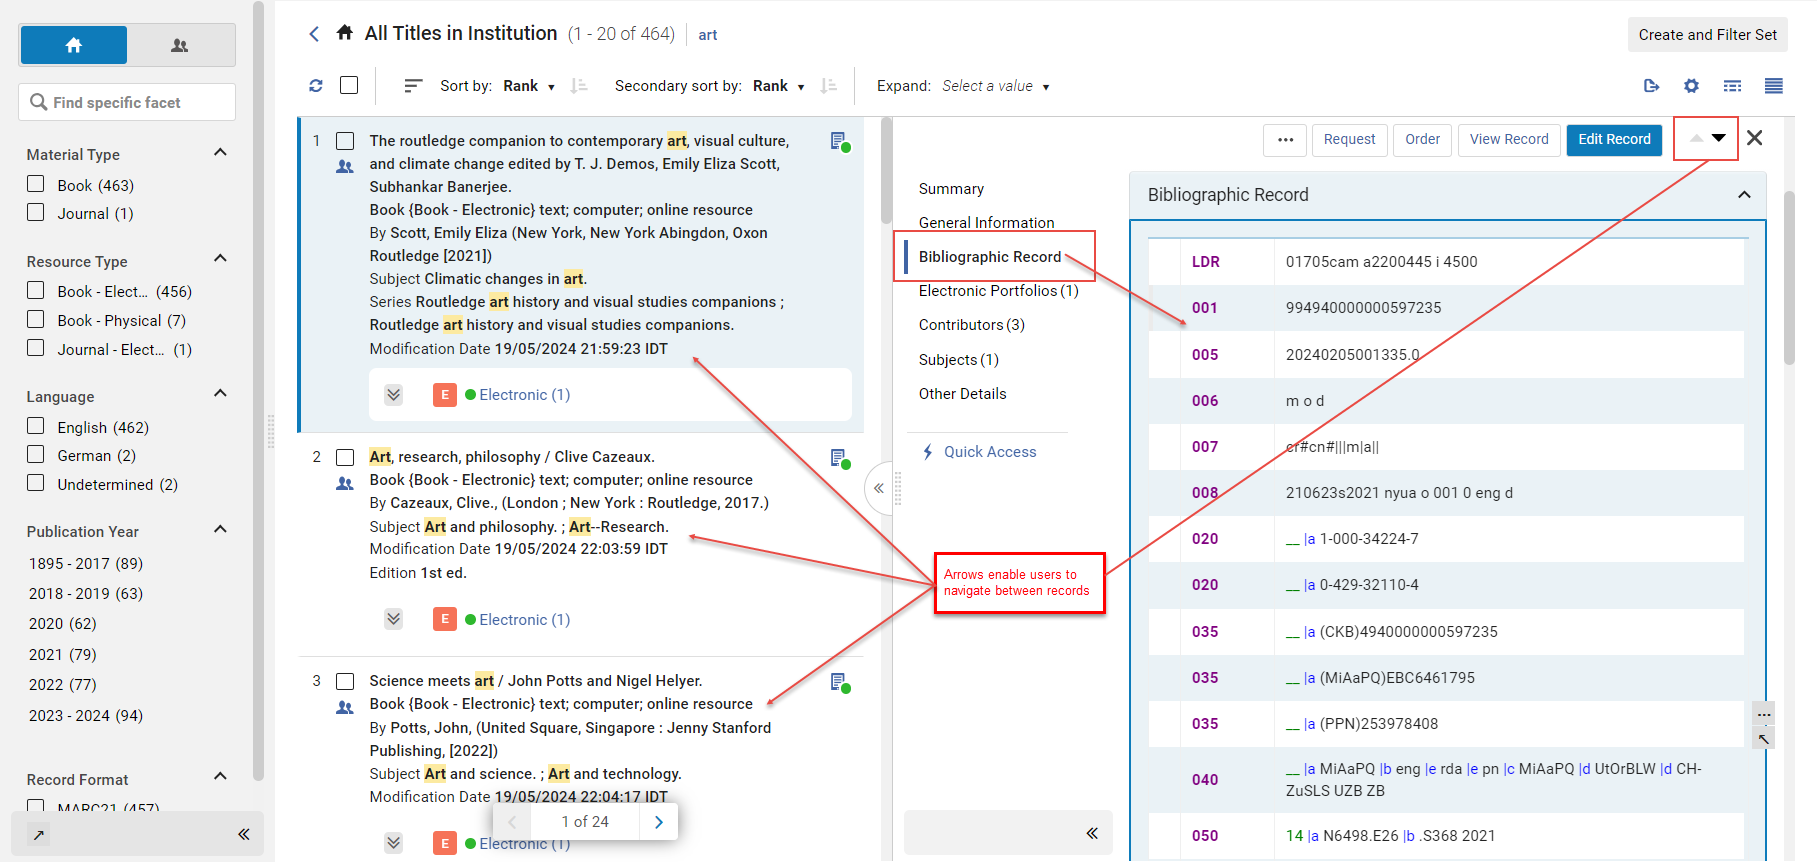The height and width of the screenshot is (862, 1817).
Task: Click the network icon under result 2
Action: click(x=345, y=484)
